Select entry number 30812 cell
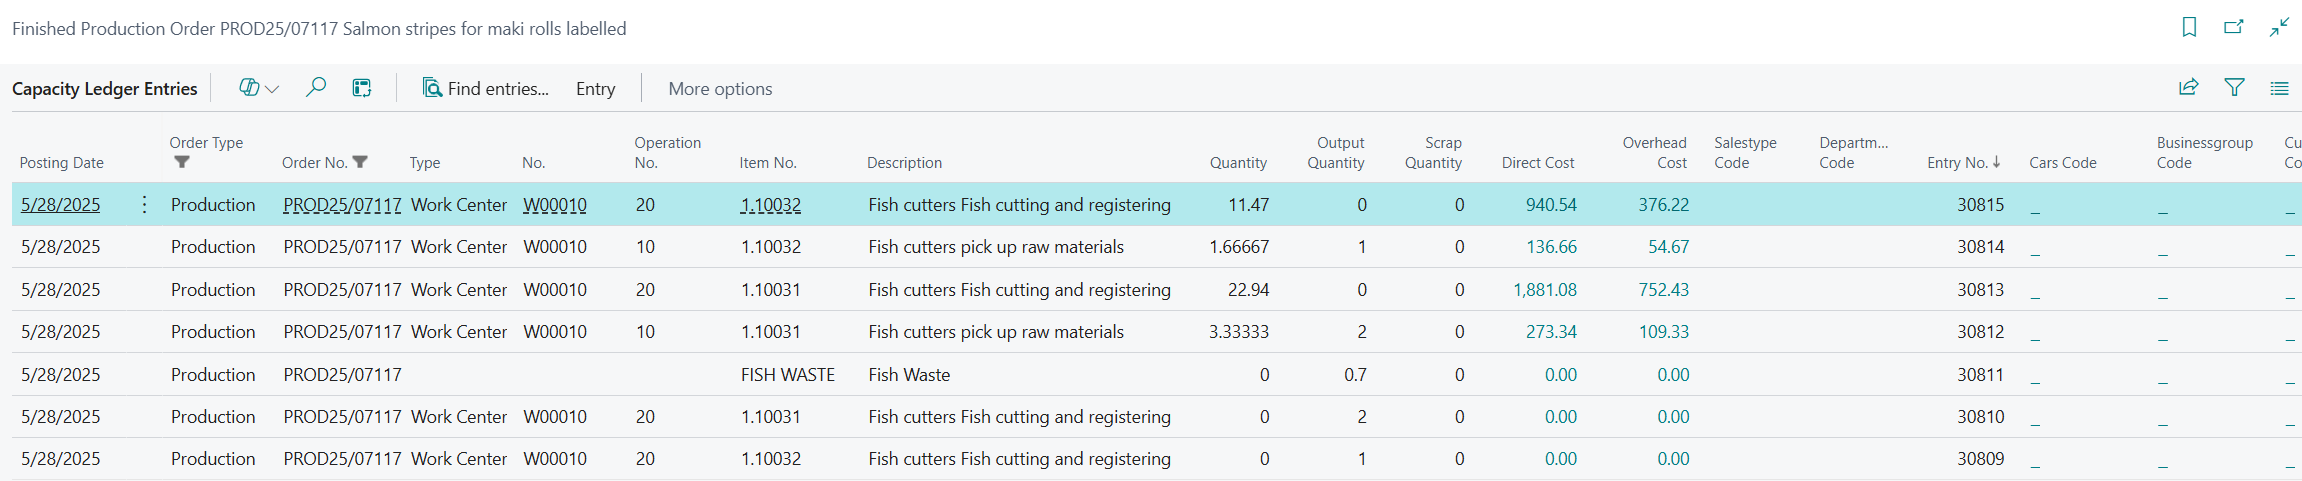Viewport: 2302px width, 481px height. tap(1980, 331)
